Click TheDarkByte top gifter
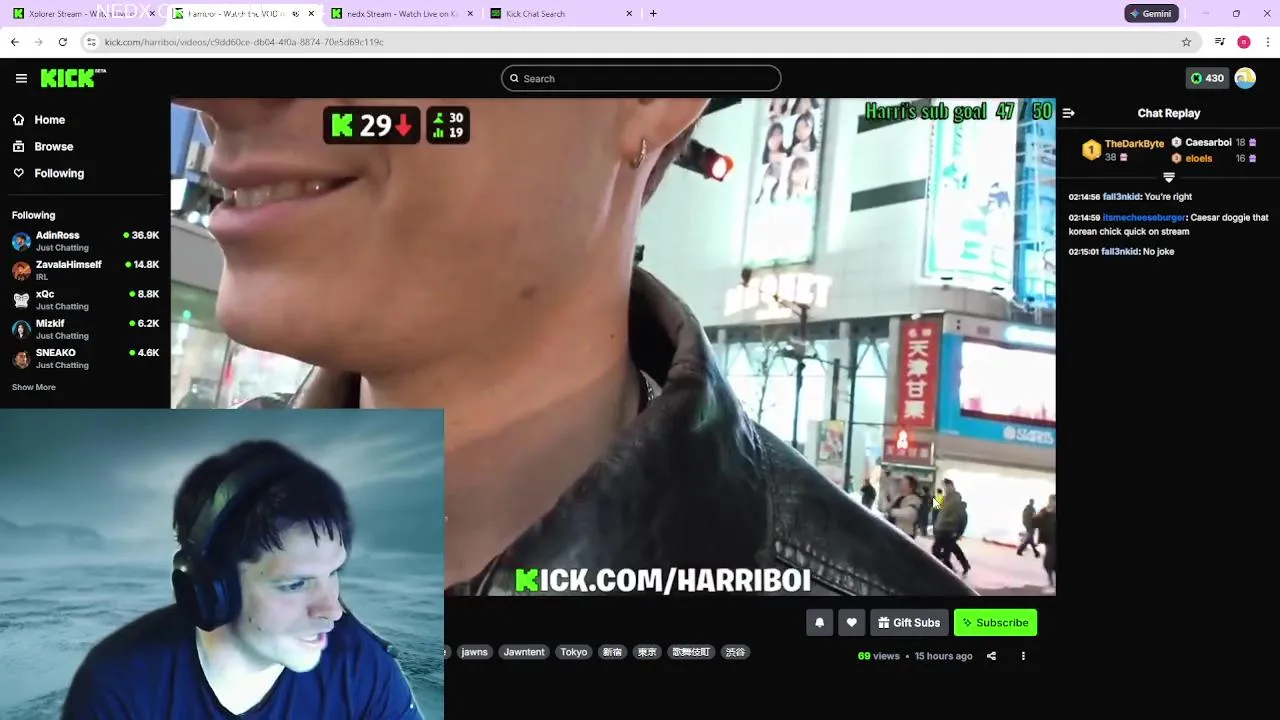1280x720 pixels. (x=1134, y=144)
